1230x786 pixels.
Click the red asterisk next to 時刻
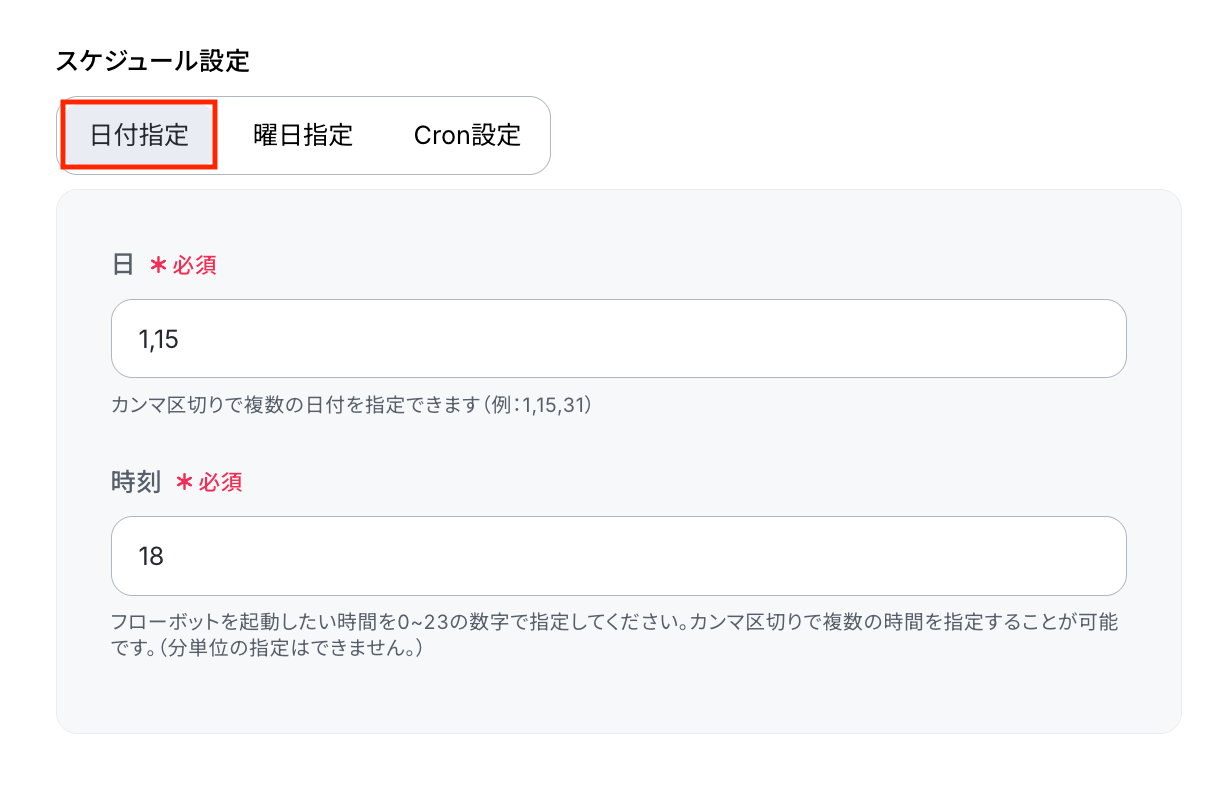tap(183, 482)
